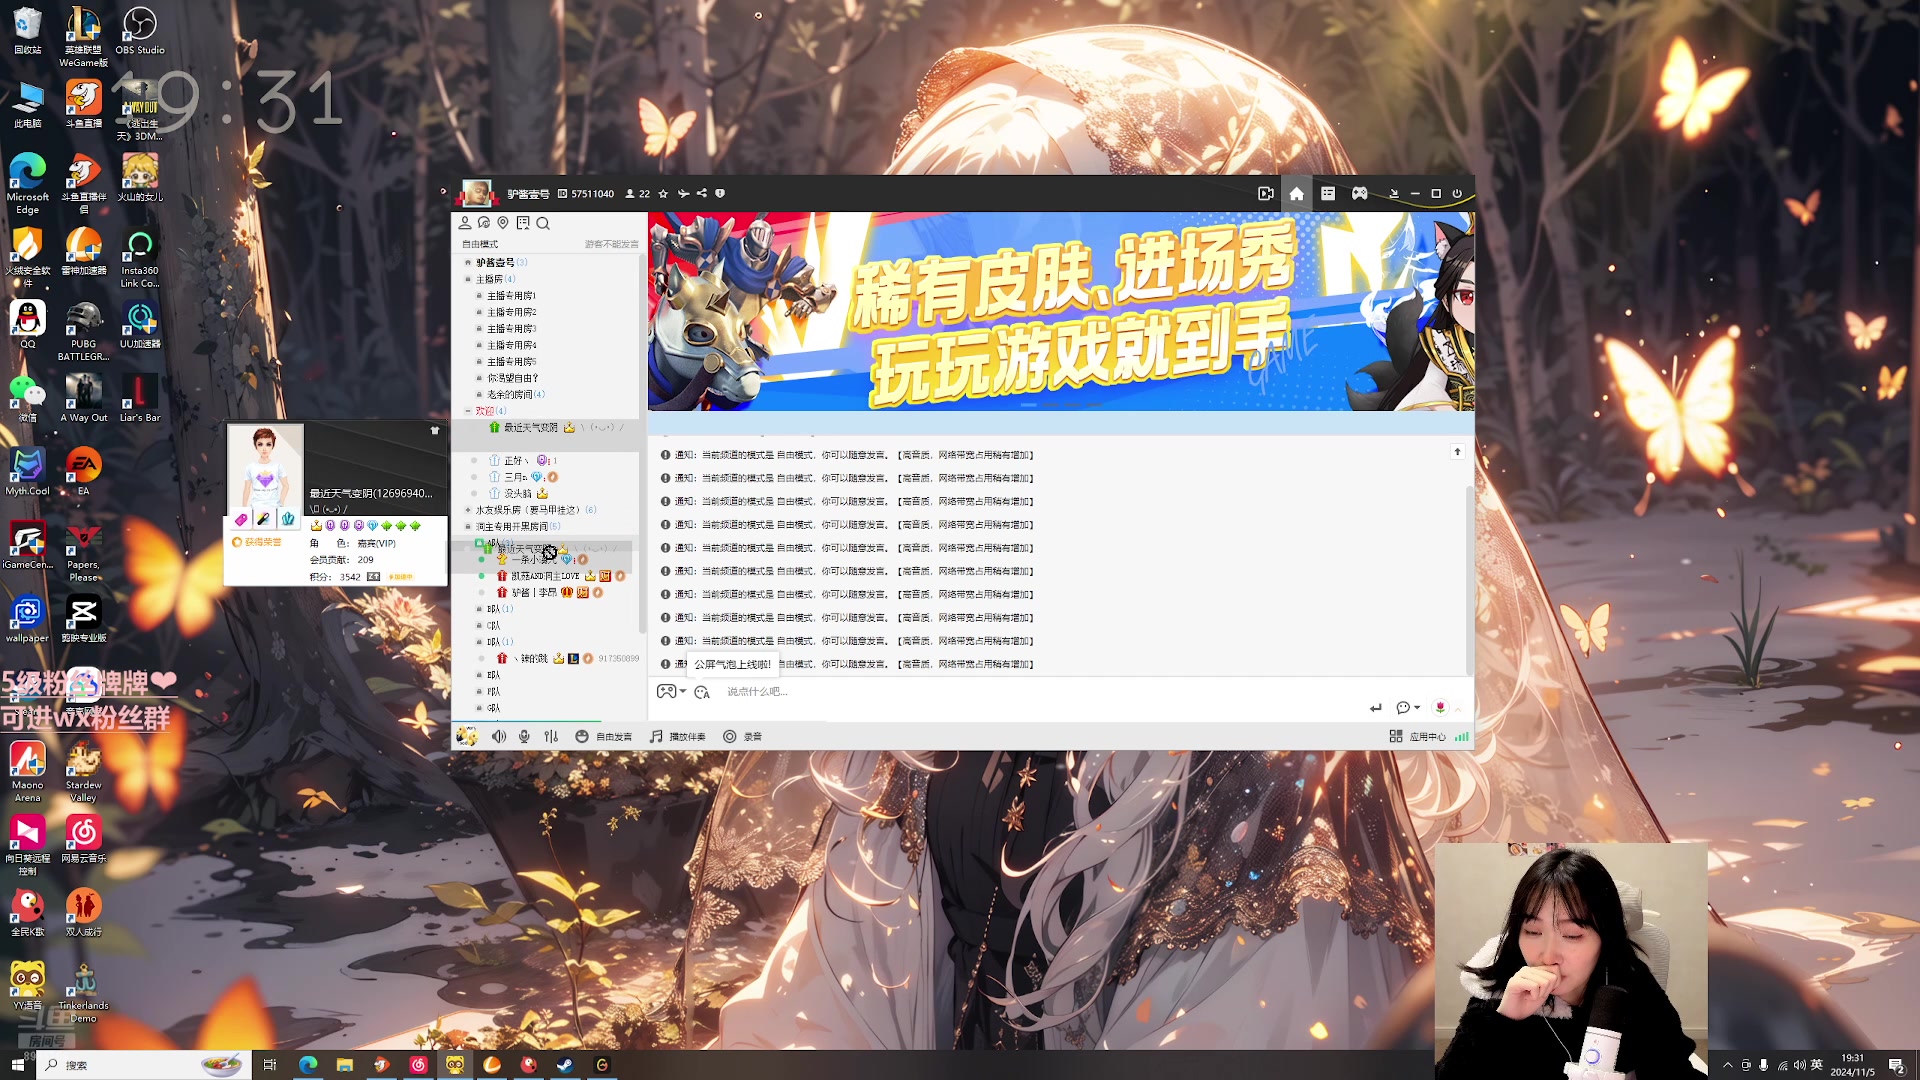Select the root channel 驴酱壹号(3)

tap(501, 263)
